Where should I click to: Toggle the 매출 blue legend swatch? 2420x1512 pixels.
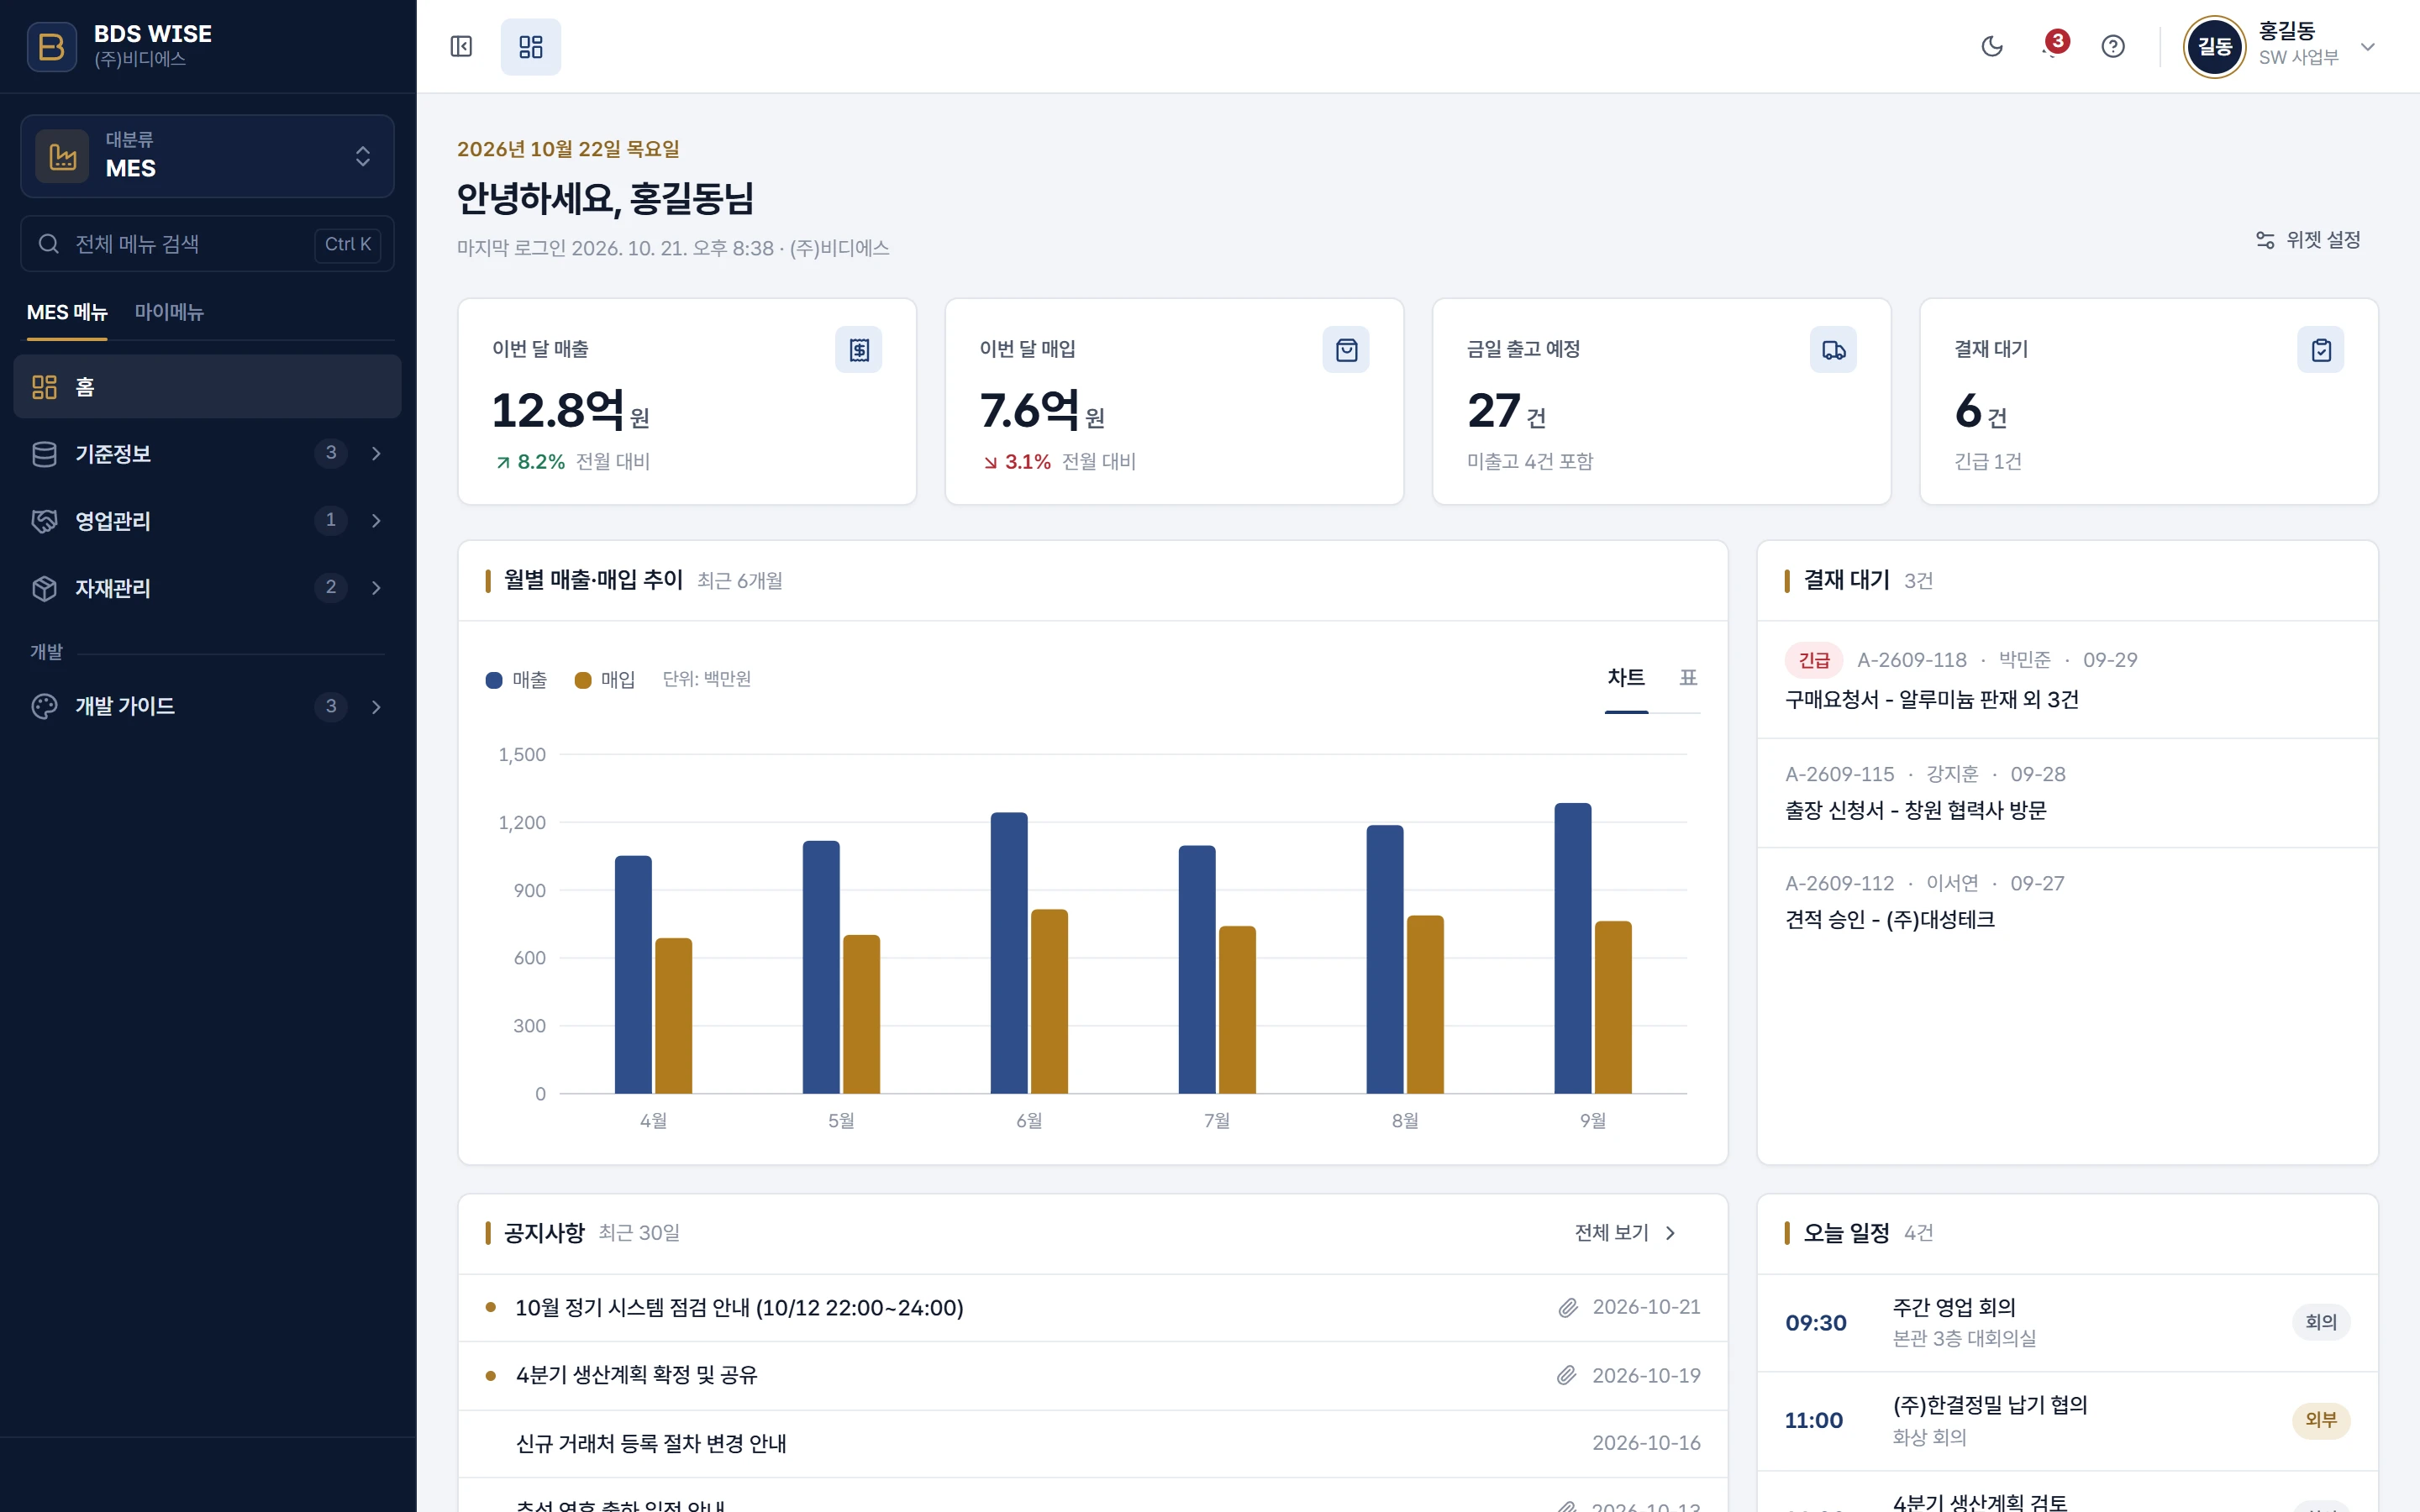click(x=494, y=680)
